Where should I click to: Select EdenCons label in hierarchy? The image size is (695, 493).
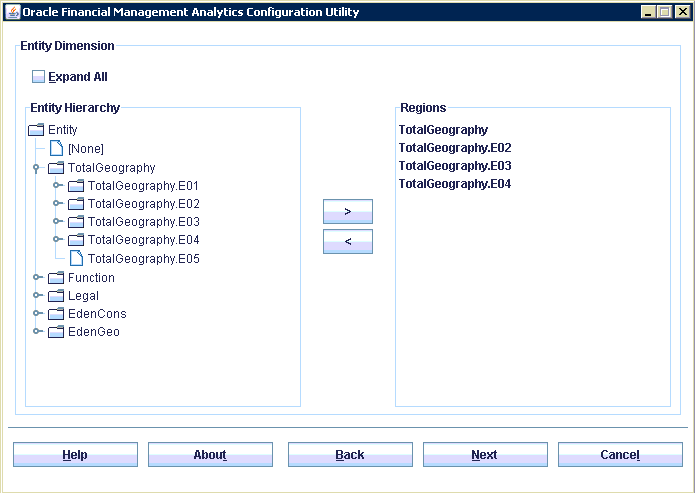coord(97,314)
